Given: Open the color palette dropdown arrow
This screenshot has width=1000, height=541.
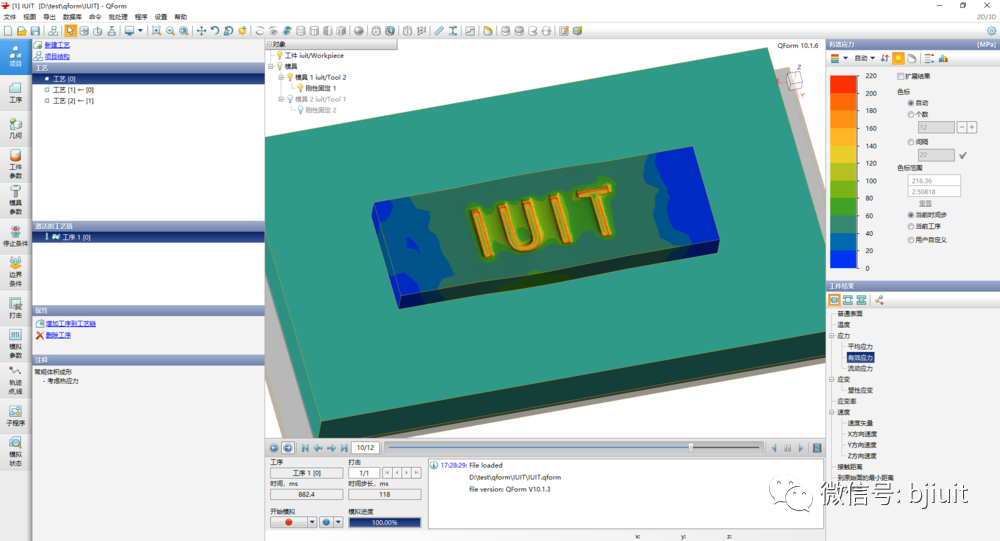Looking at the screenshot, I should (x=846, y=58).
